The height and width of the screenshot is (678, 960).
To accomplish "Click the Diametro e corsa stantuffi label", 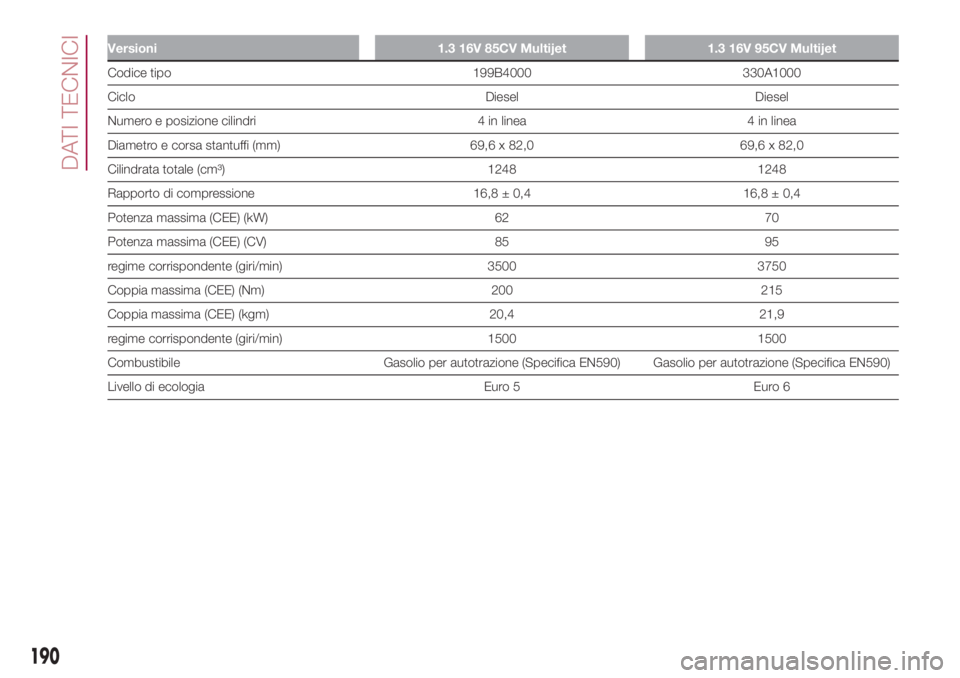I will point(194,145).
